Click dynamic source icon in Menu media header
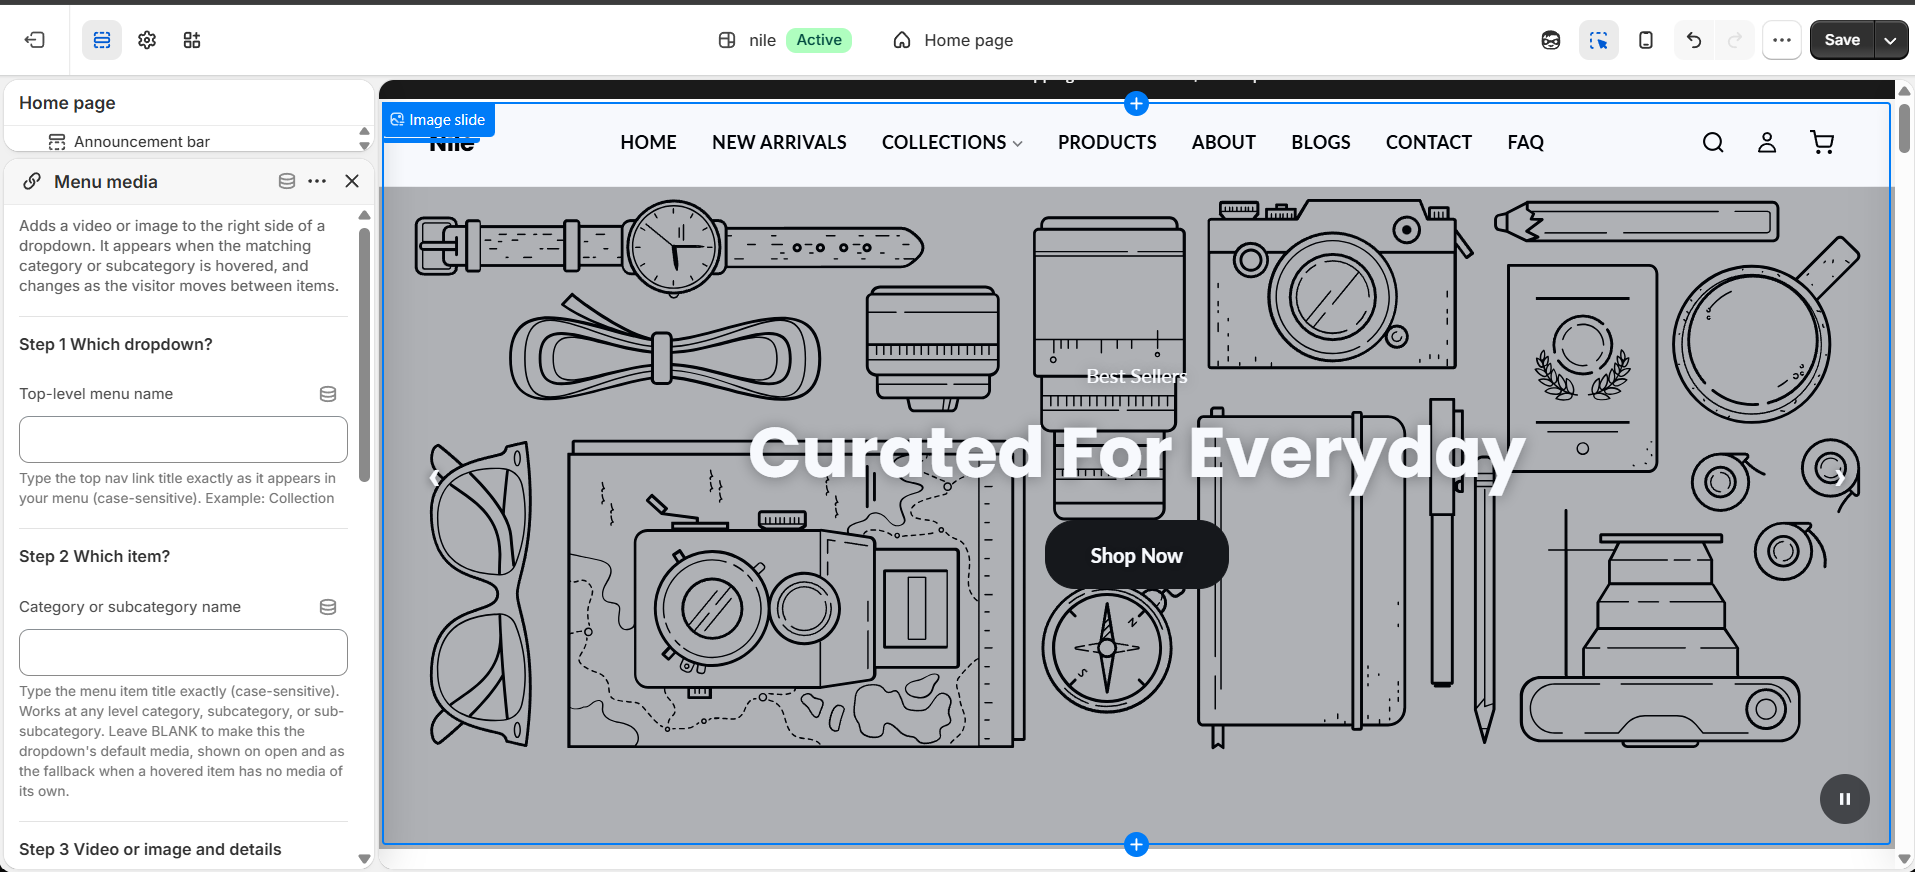Screen dimensions: 1915x872 pos(287,181)
